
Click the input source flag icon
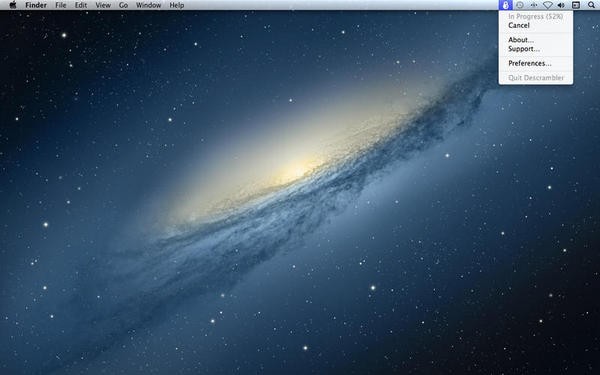576,5
